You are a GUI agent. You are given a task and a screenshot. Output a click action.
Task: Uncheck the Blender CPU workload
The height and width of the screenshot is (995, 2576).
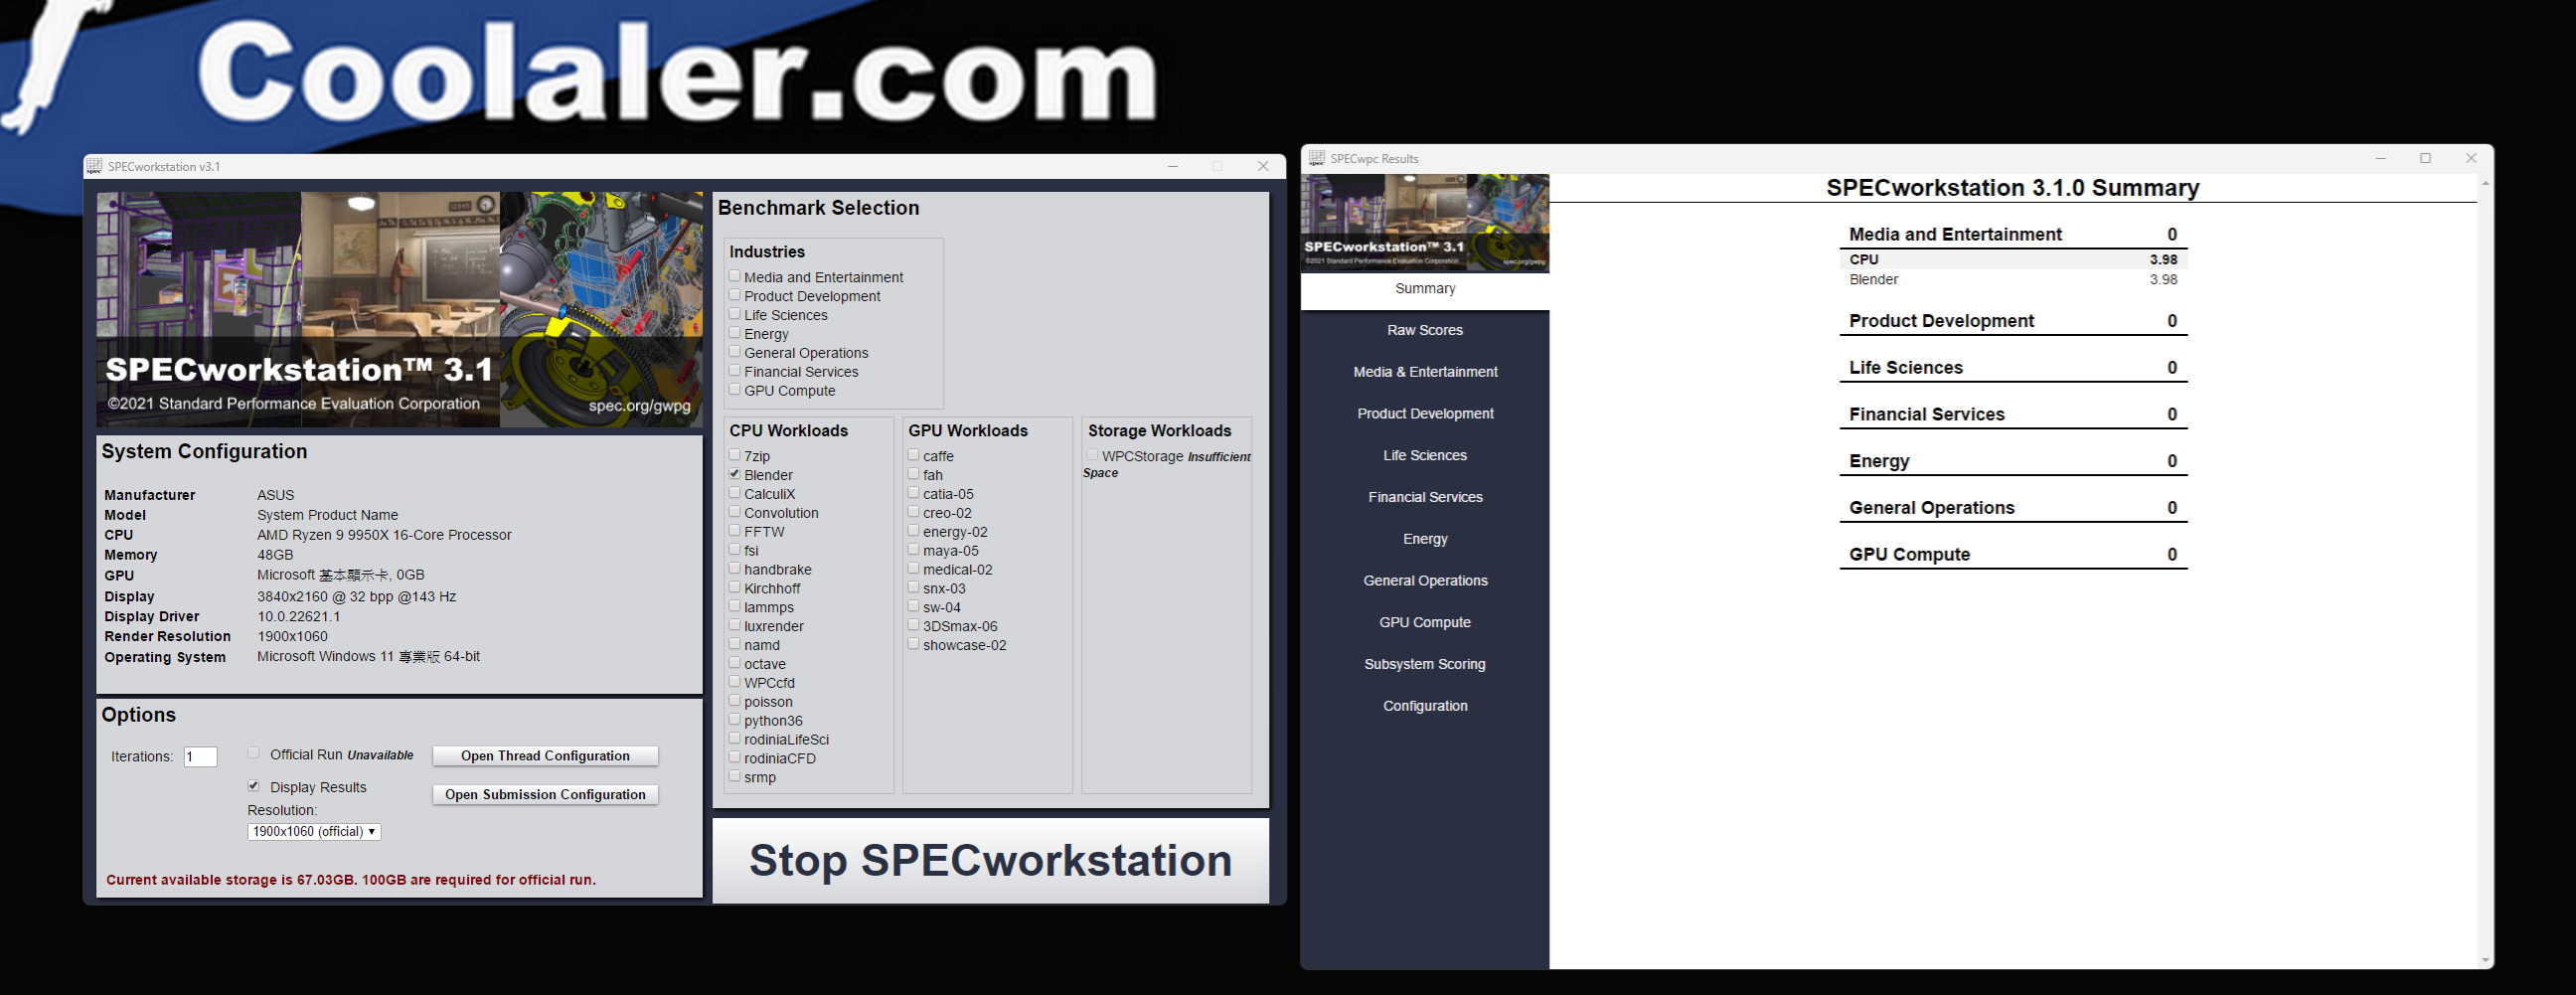coord(735,474)
